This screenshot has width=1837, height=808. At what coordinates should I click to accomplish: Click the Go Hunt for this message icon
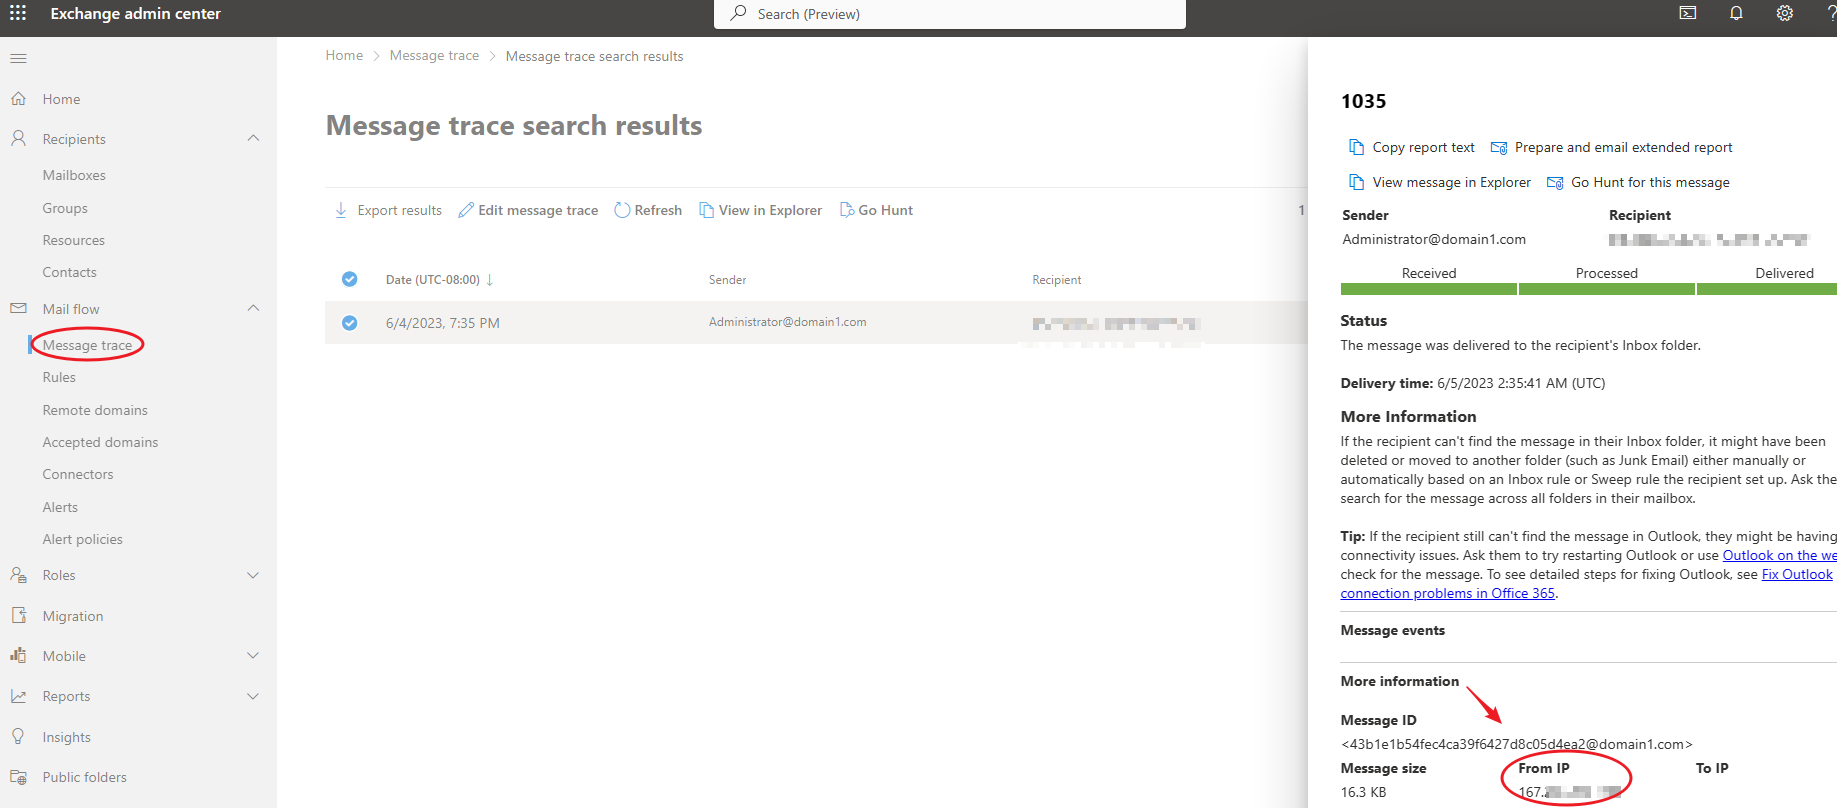click(1555, 183)
